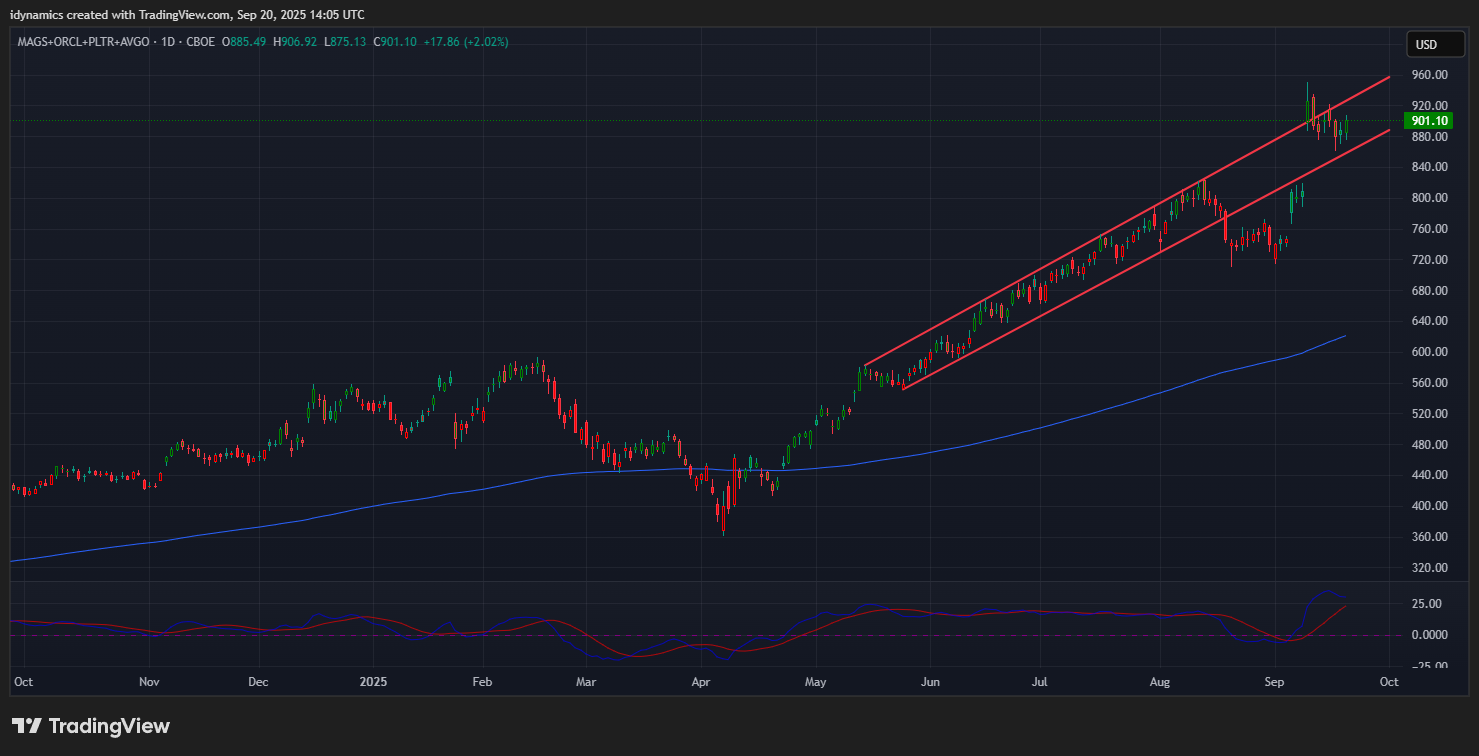Open the USD currency selector
The width and height of the screenshot is (1479, 756).
click(x=1426, y=45)
